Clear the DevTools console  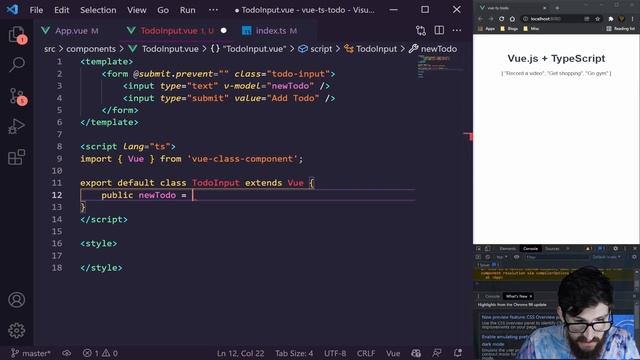(488, 257)
